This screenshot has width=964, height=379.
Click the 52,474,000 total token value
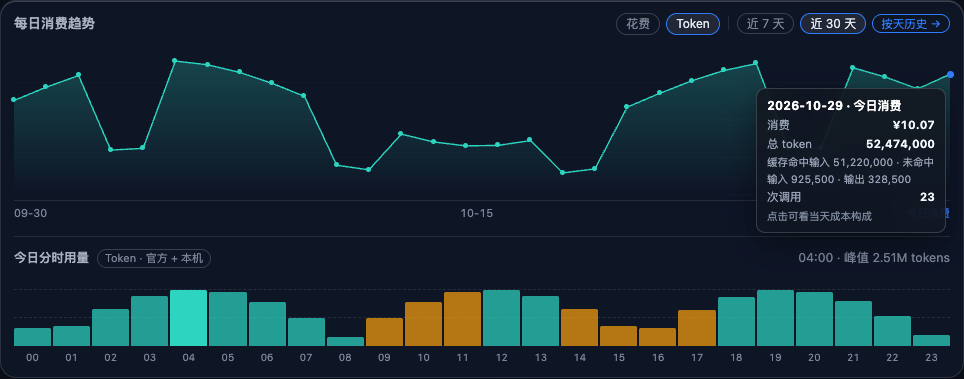coord(900,145)
